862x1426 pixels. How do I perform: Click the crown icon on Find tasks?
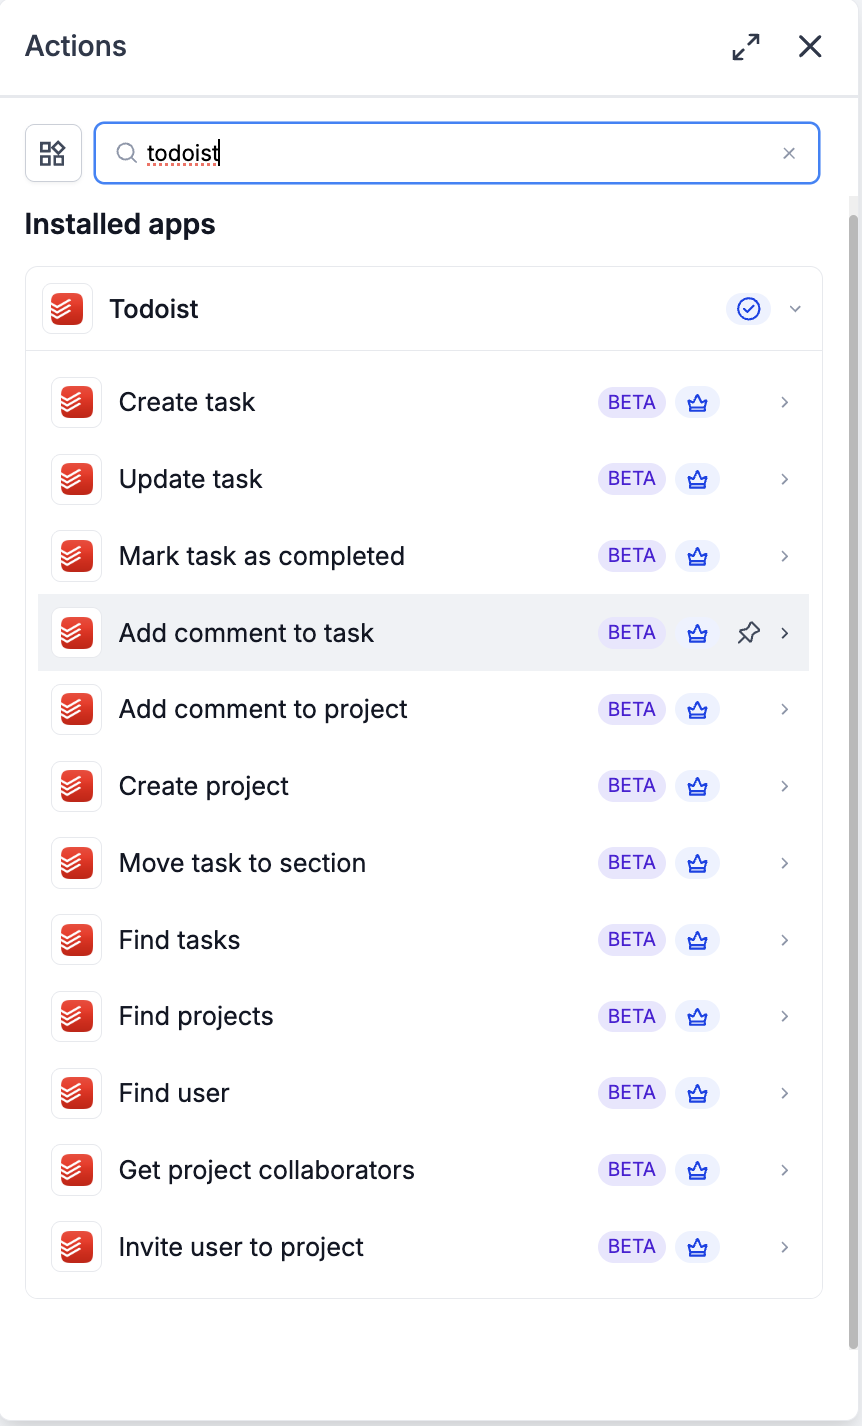click(698, 940)
